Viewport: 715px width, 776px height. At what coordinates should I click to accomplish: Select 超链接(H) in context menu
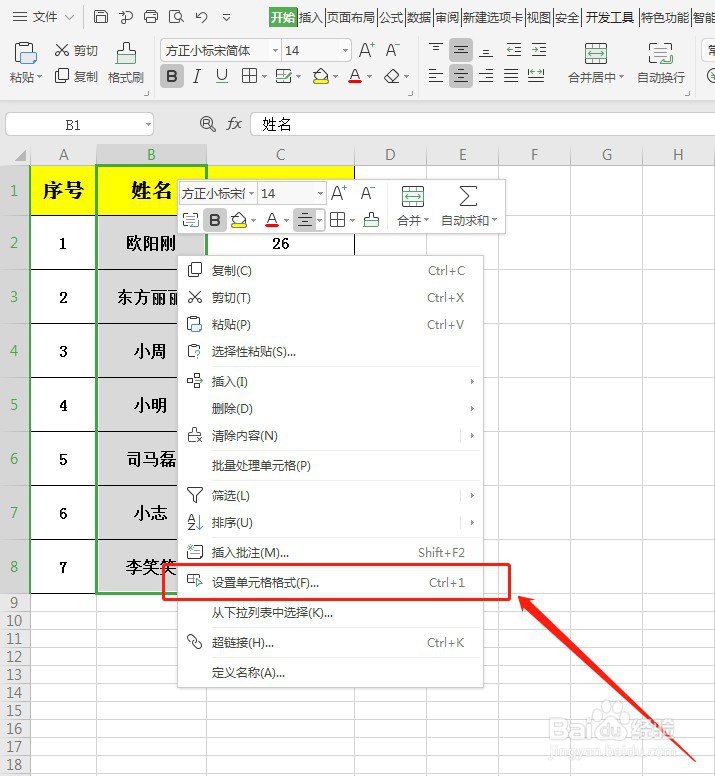(330, 642)
